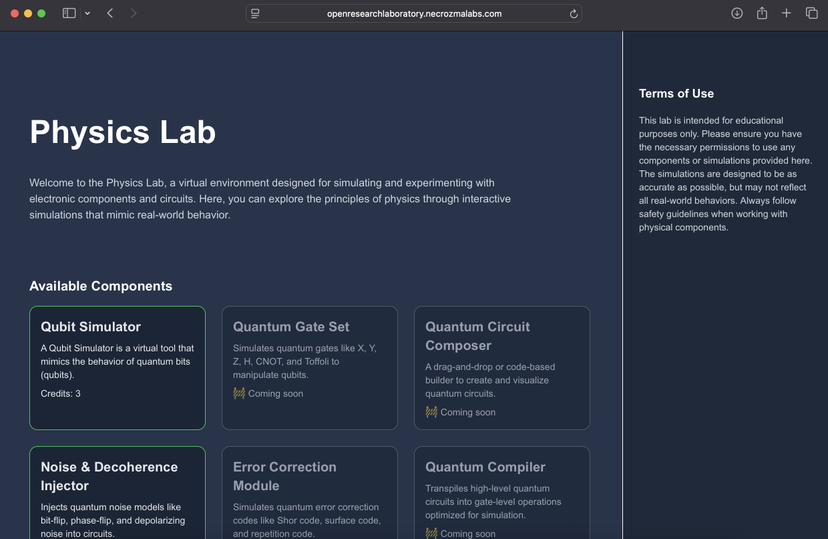Click the construction icon on Quantum Circuit Composer
Screen dimensions: 828x539
click(431, 412)
